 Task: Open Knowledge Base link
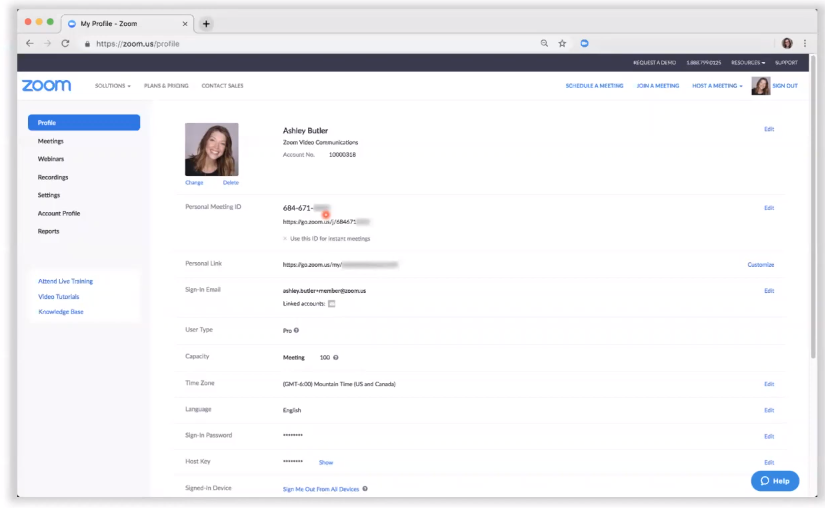pos(61,312)
